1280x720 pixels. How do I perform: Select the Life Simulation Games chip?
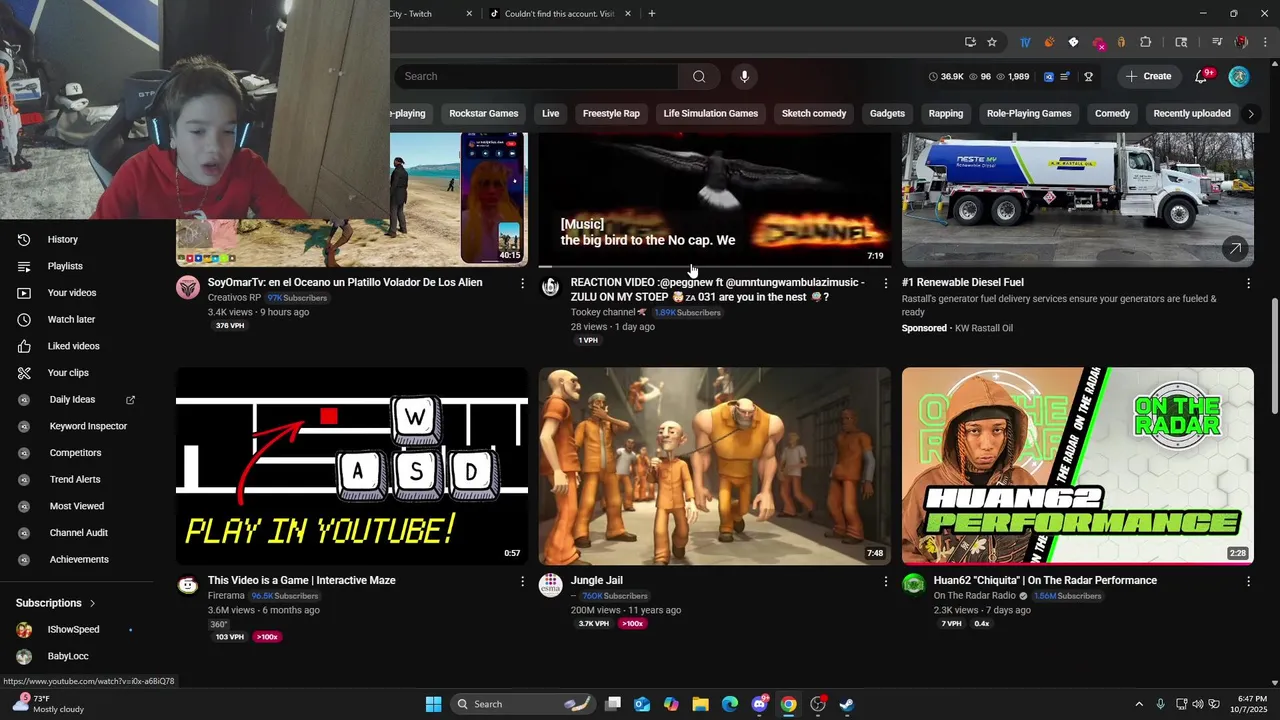(710, 114)
